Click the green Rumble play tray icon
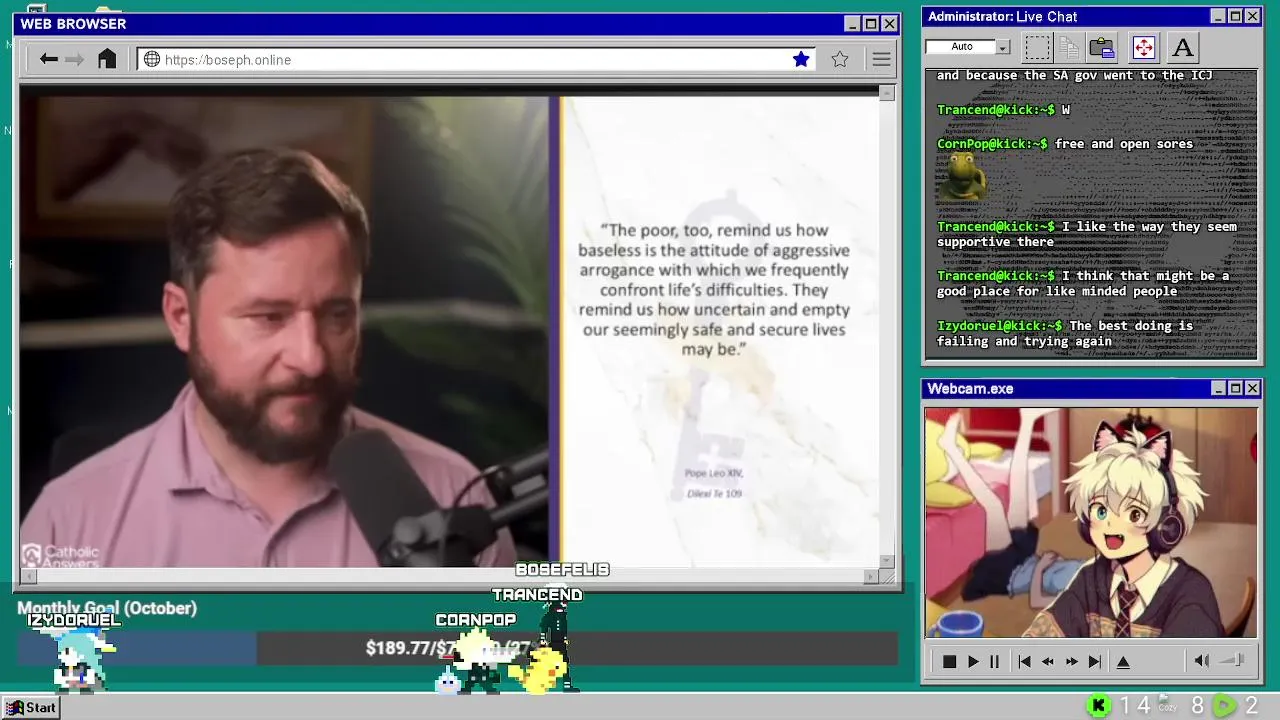Viewport: 1280px width, 720px height. (x=1223, y=706)
